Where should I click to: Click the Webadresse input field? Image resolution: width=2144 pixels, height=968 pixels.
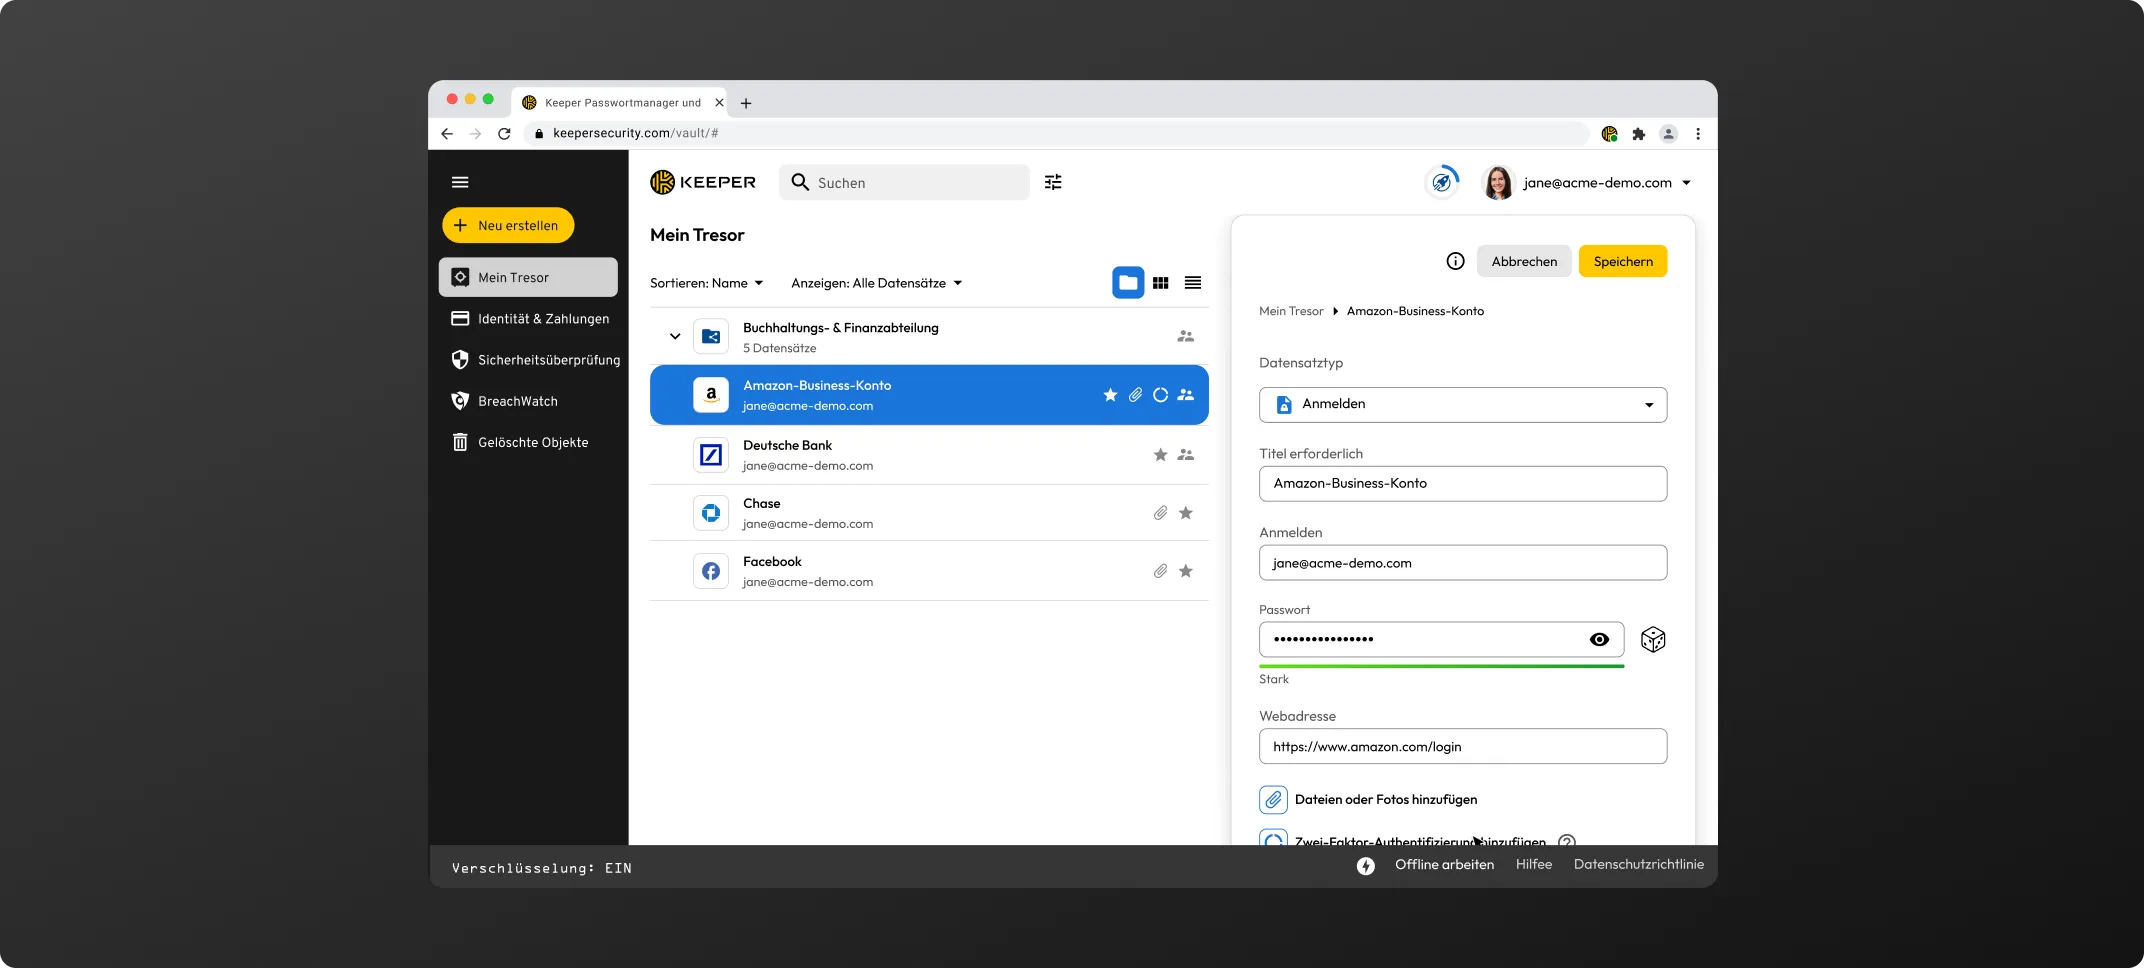pos(1463,747)
